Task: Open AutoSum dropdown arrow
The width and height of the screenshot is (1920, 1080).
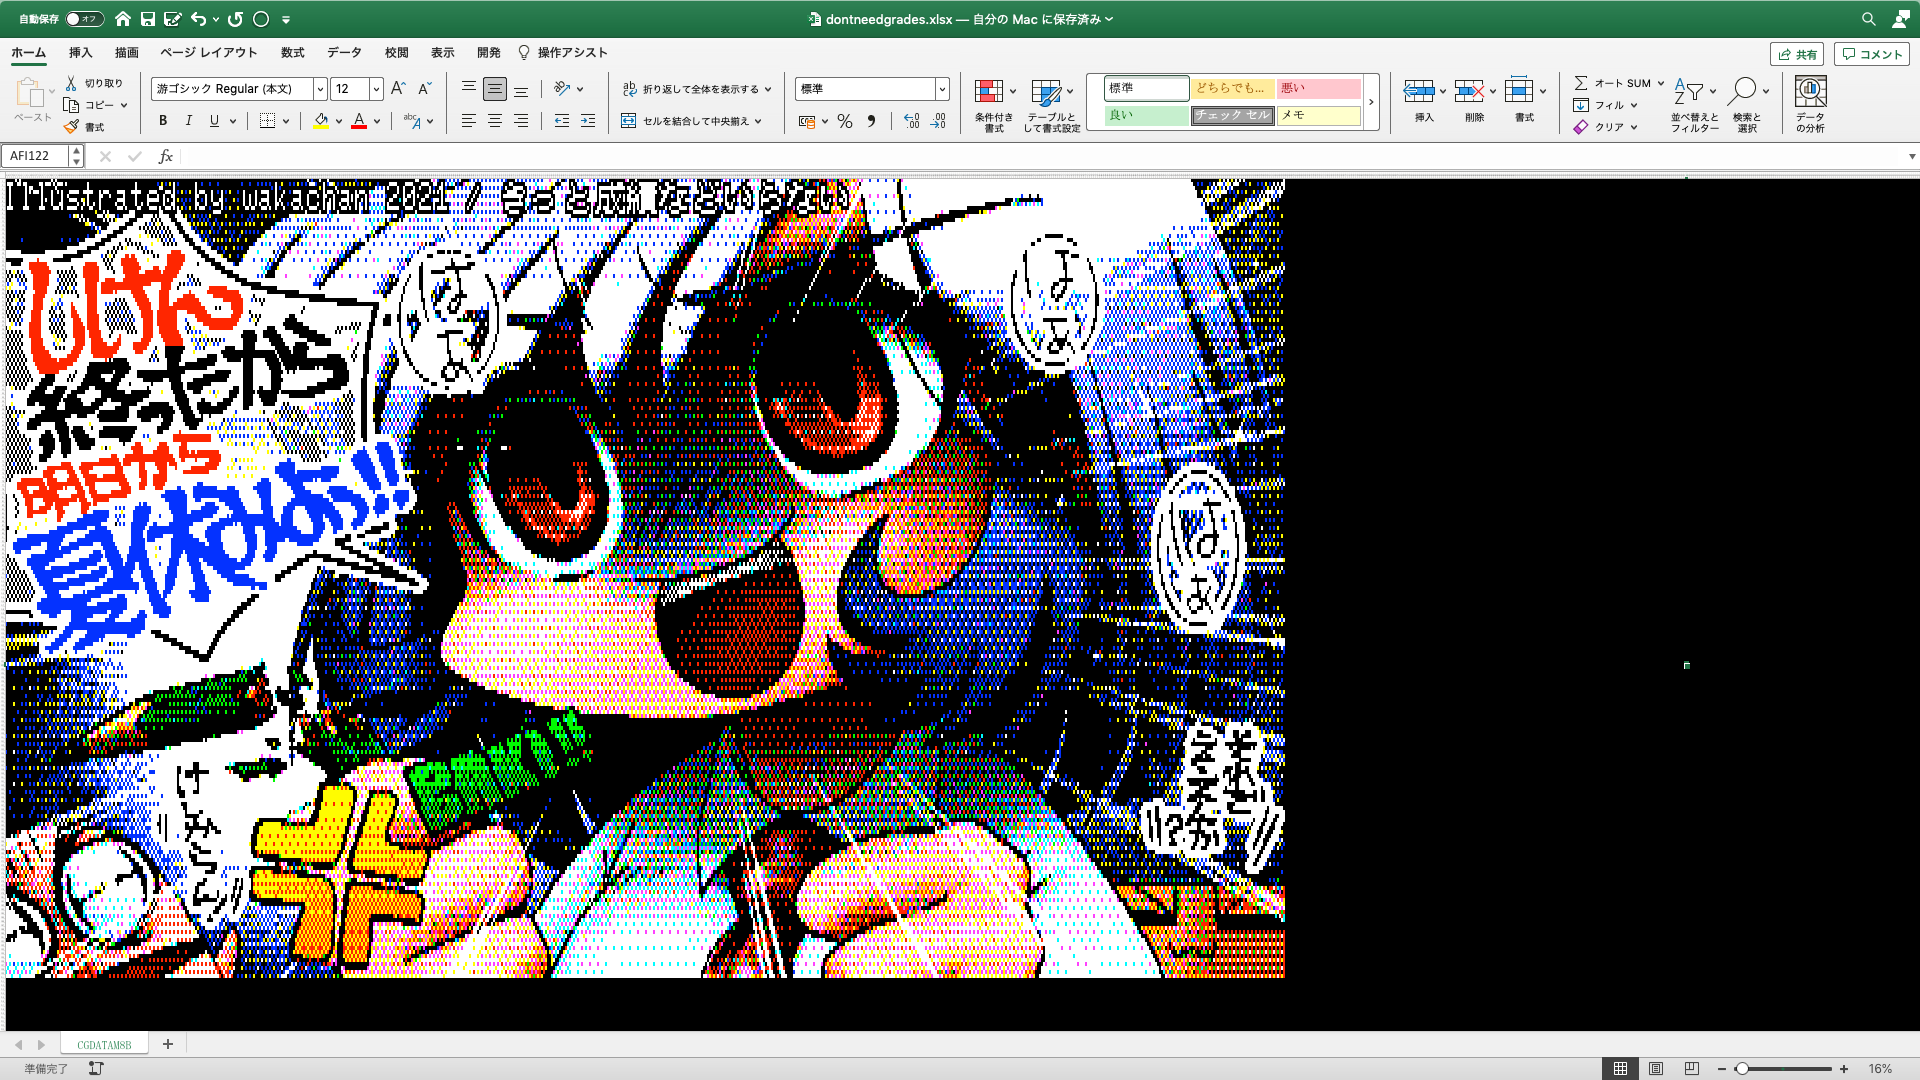Action: tap(1661, 83)
